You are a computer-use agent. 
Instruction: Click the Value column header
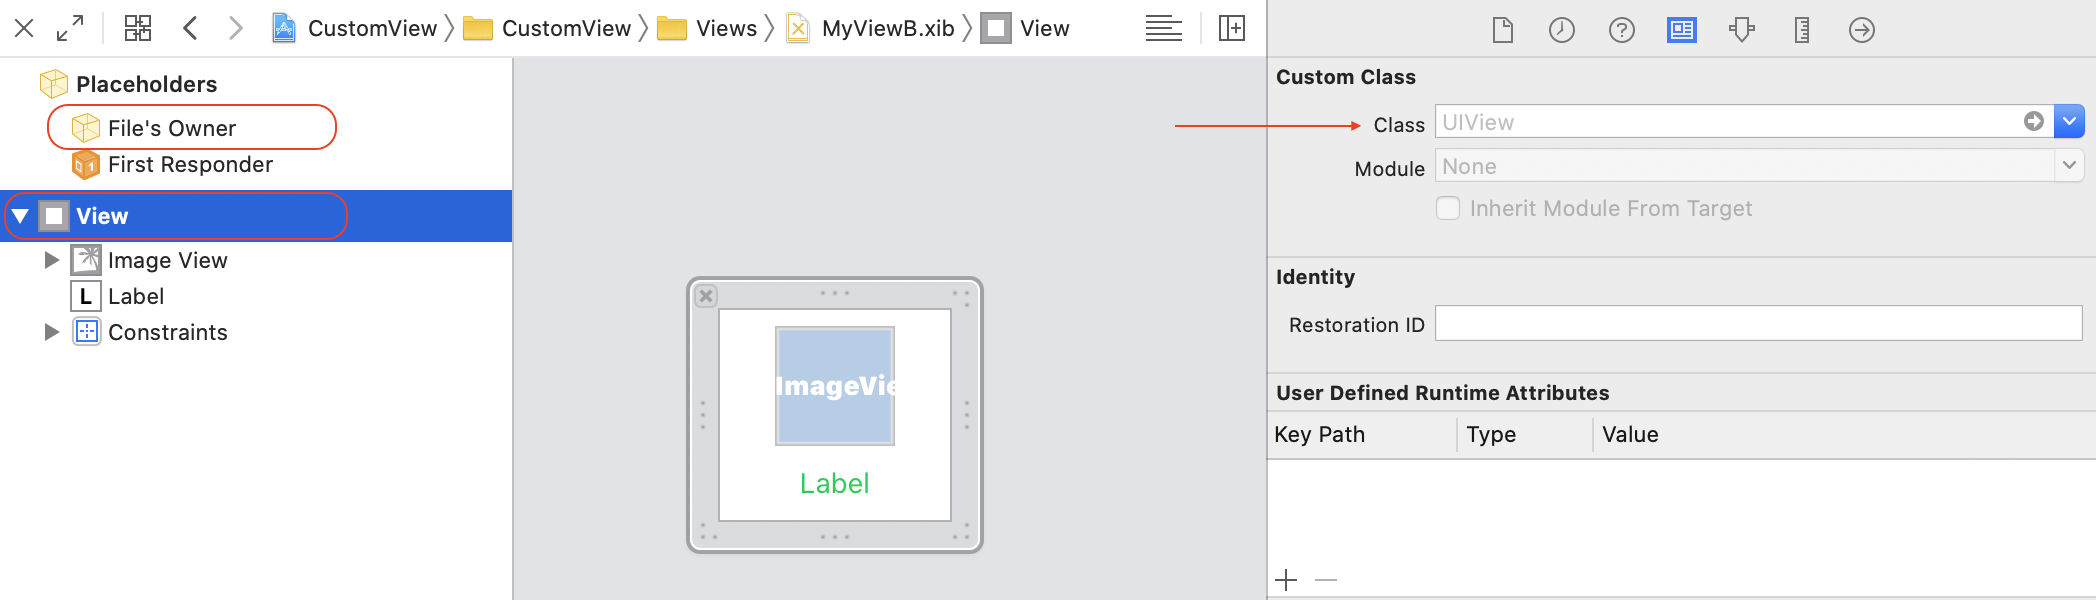(x=1630, y=434)
